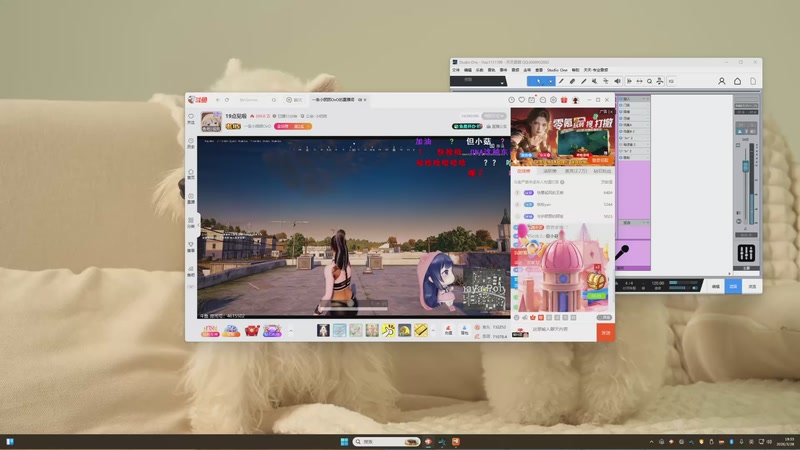Screen dimensions: 800x450
Task: Open the Browse button at Studio One bottom right
Action: tap(752, 286)
